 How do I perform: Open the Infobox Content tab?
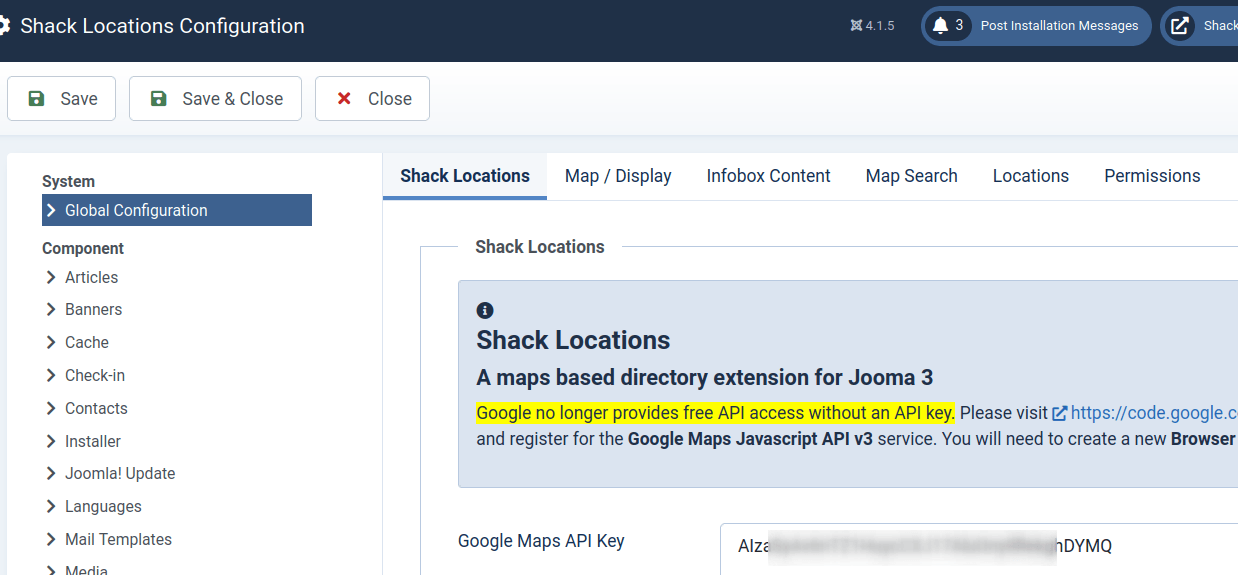(x=768, y=176)
